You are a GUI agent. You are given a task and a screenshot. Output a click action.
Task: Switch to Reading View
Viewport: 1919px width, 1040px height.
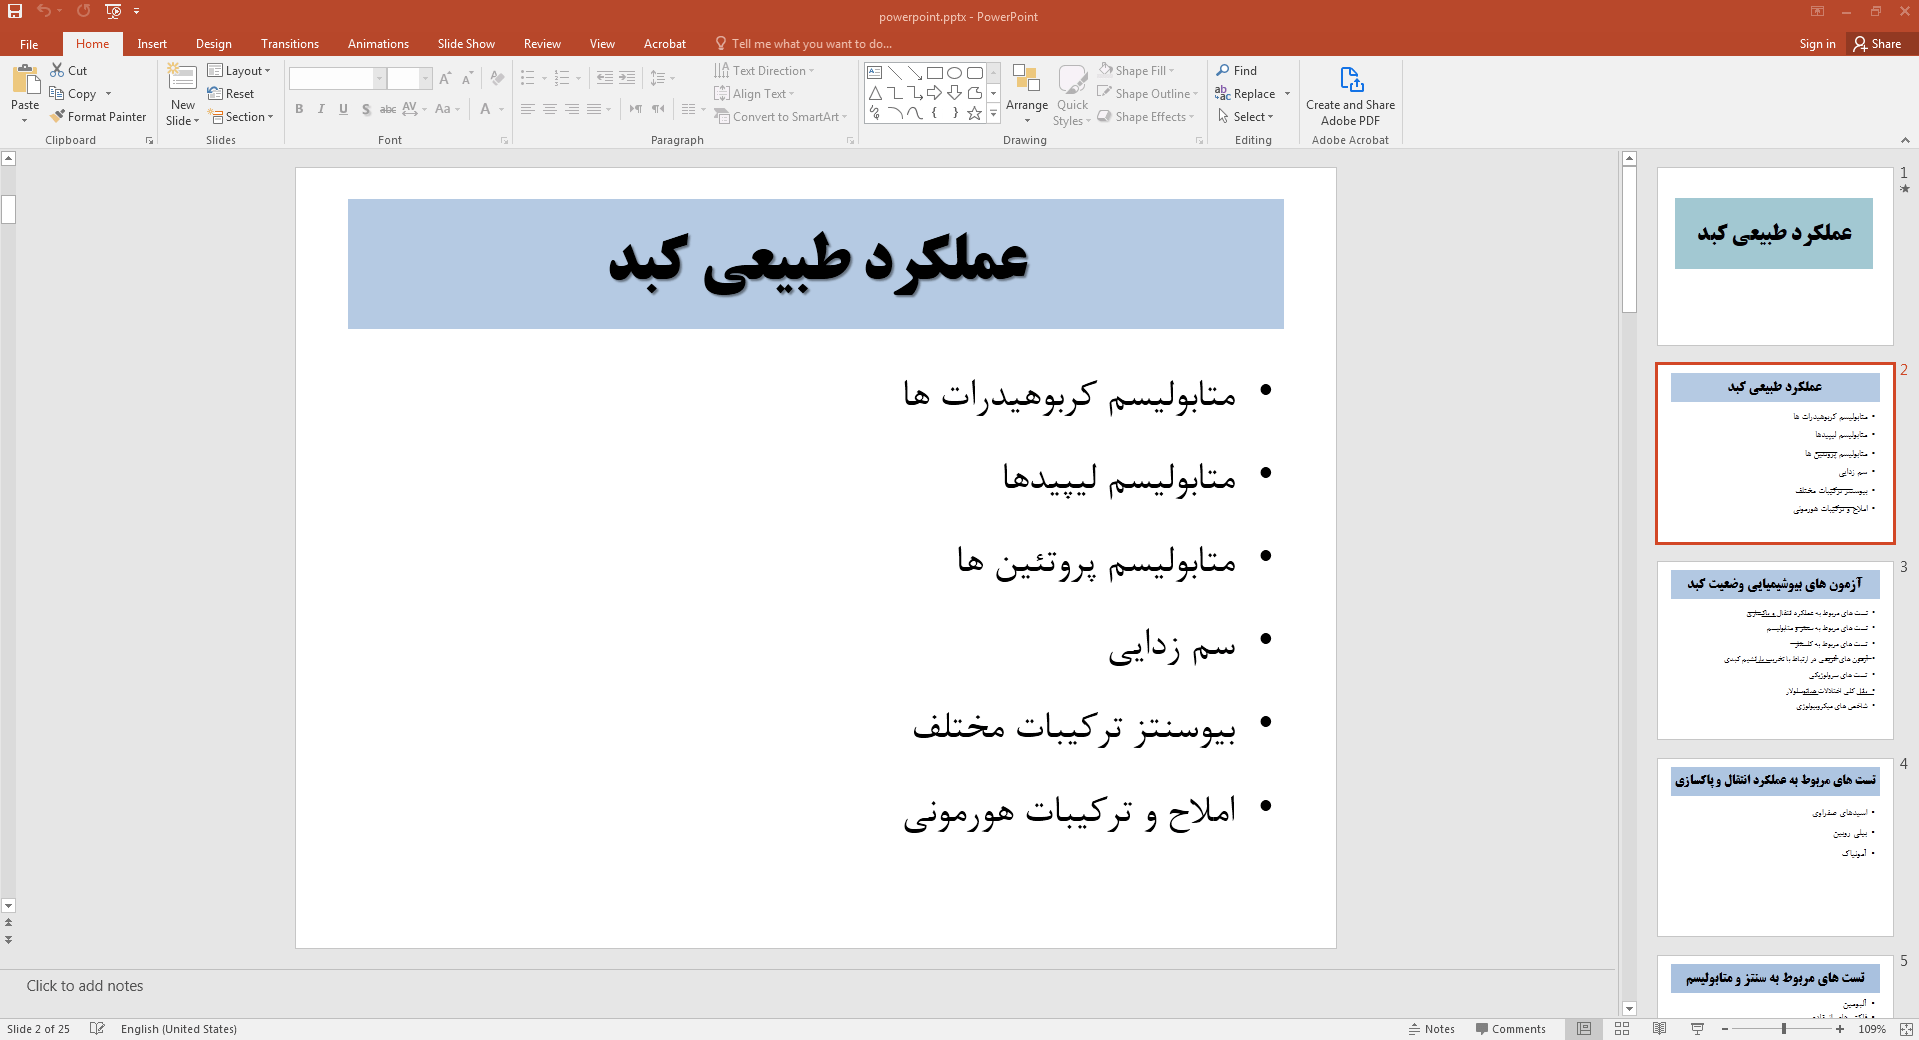point(1660,1029)
